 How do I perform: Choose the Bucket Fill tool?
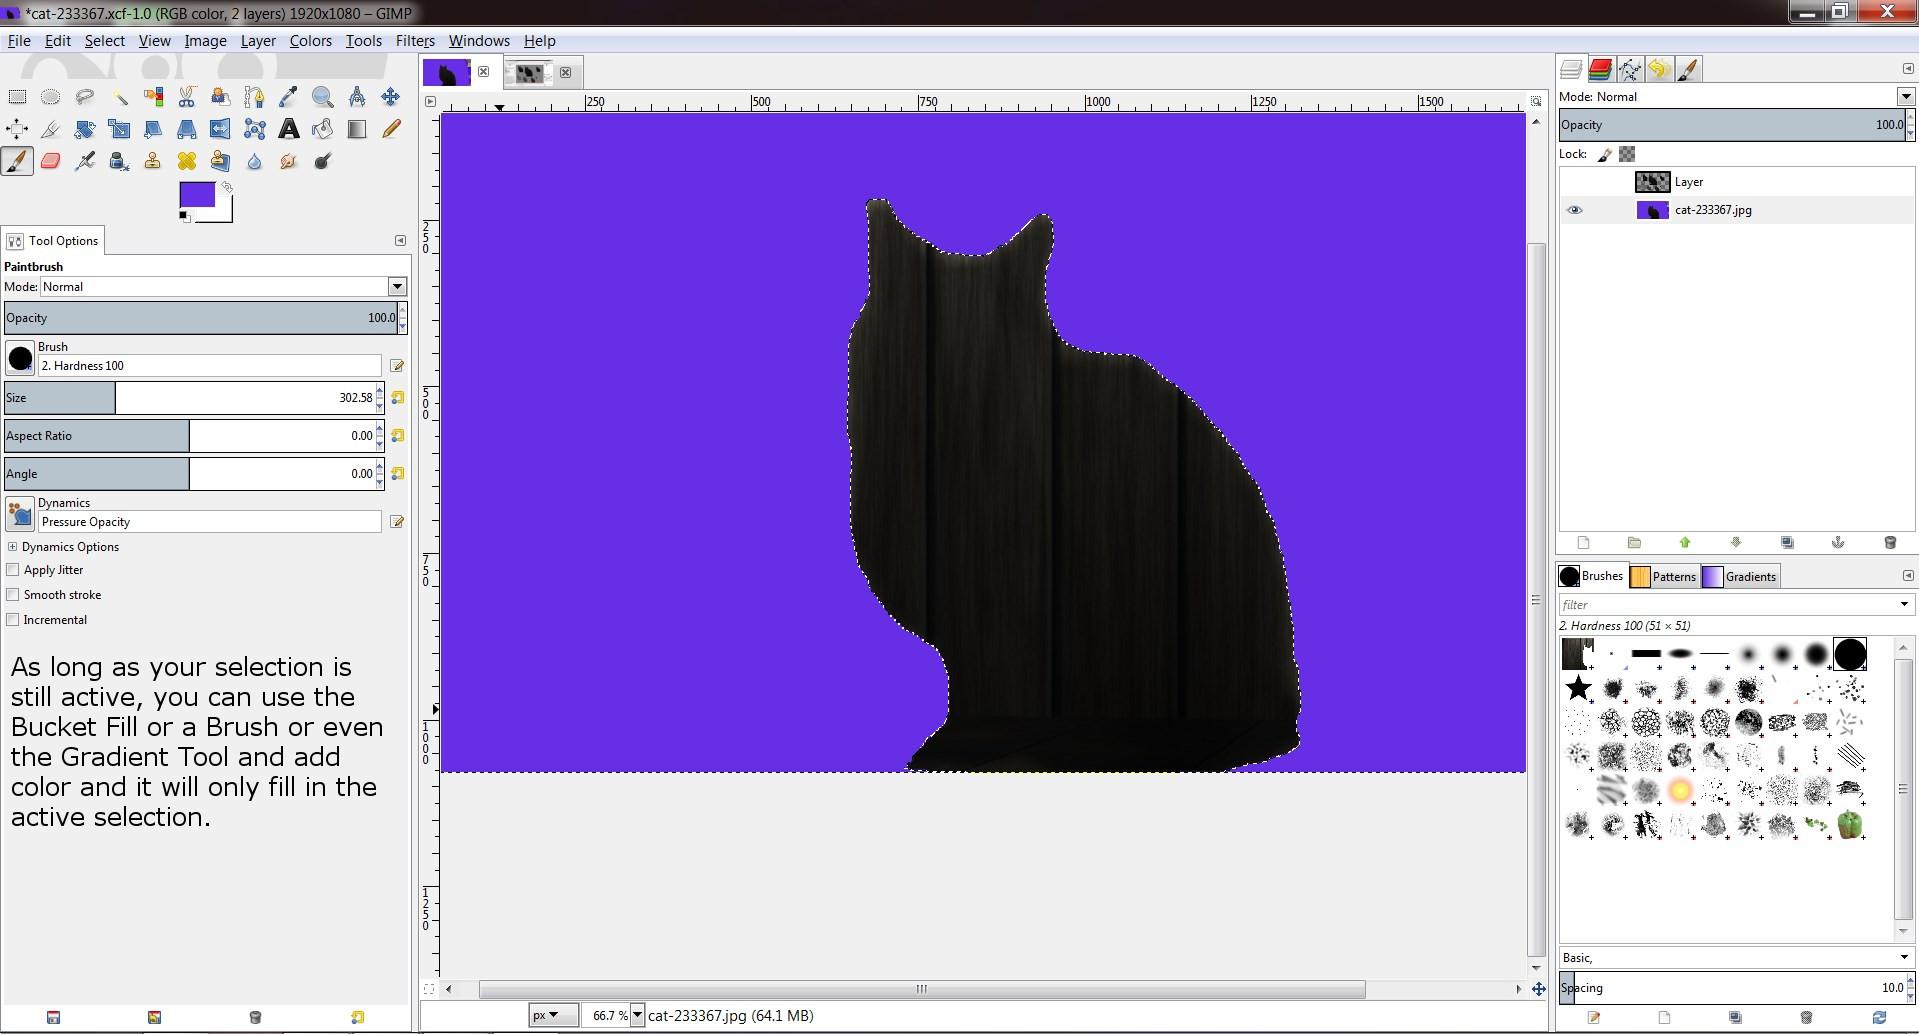tap(323, 129)
